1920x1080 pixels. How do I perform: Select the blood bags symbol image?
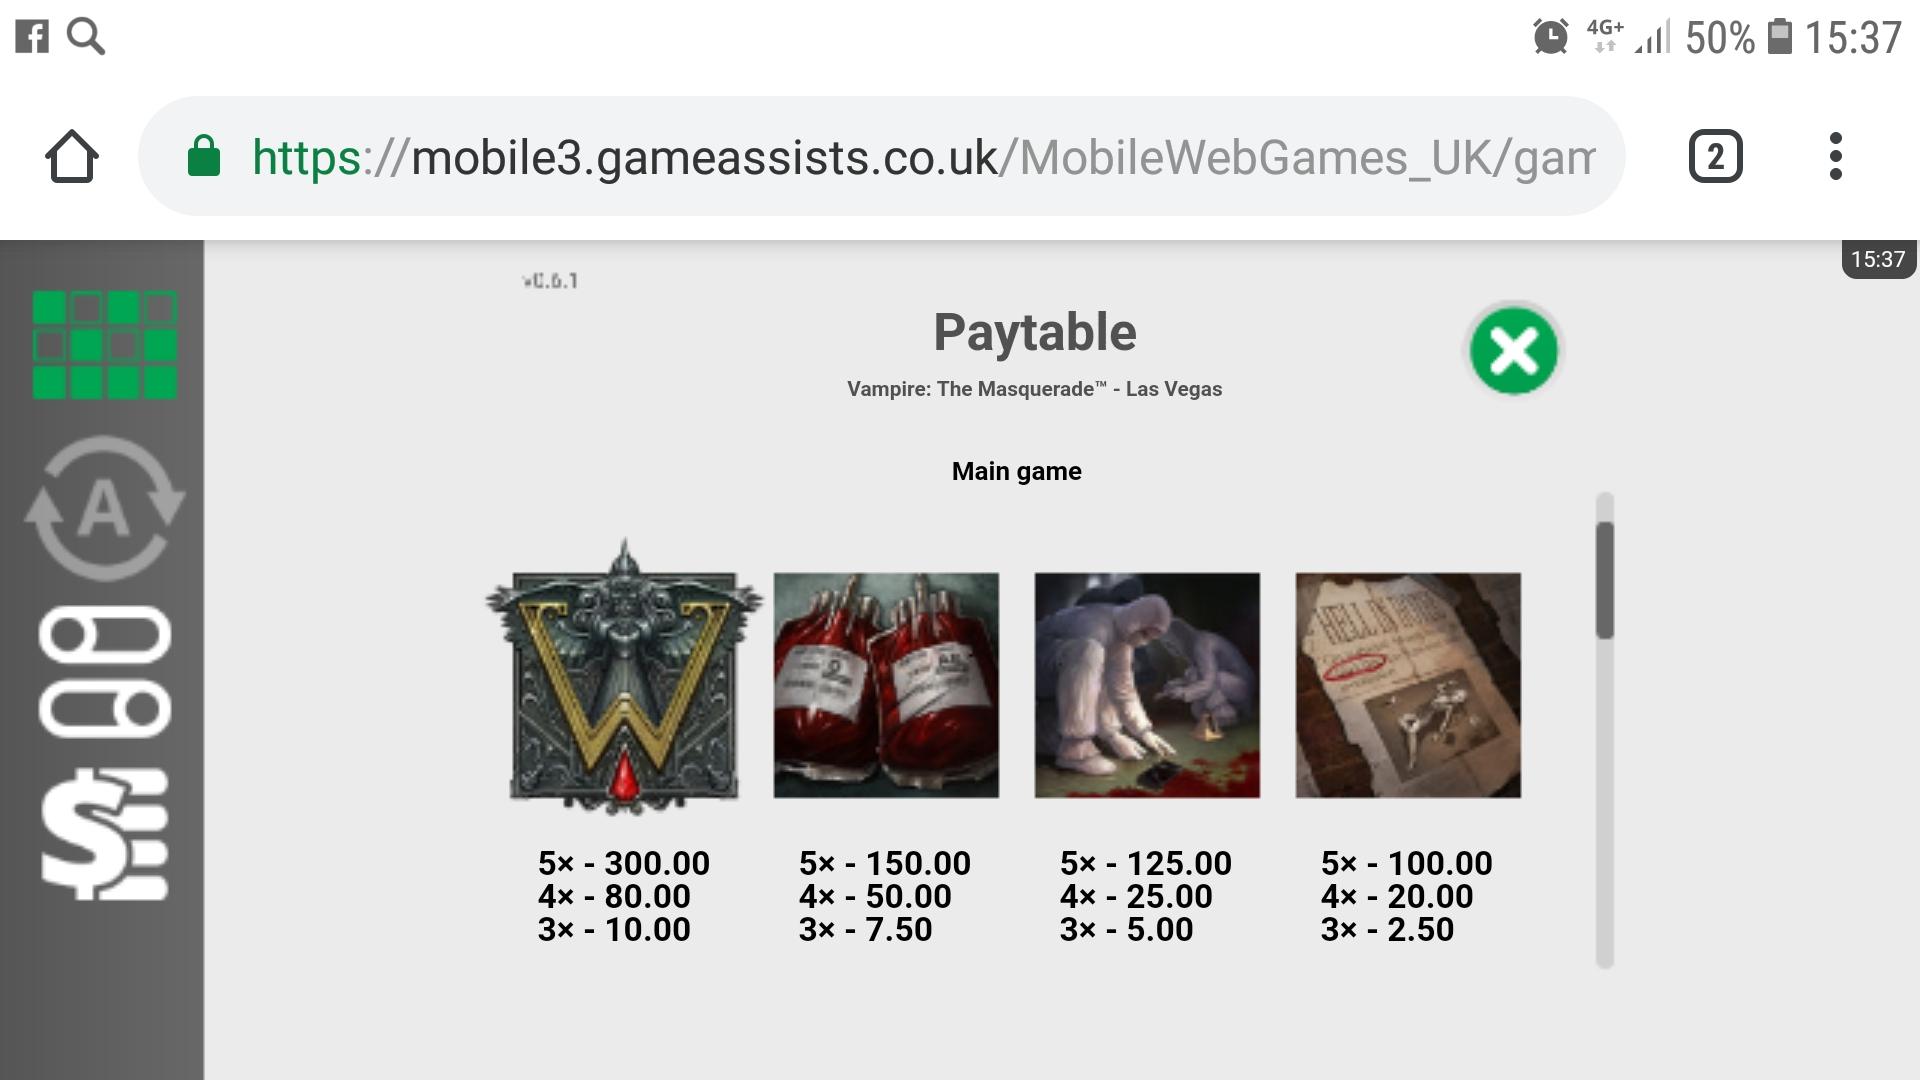point(886,685)
